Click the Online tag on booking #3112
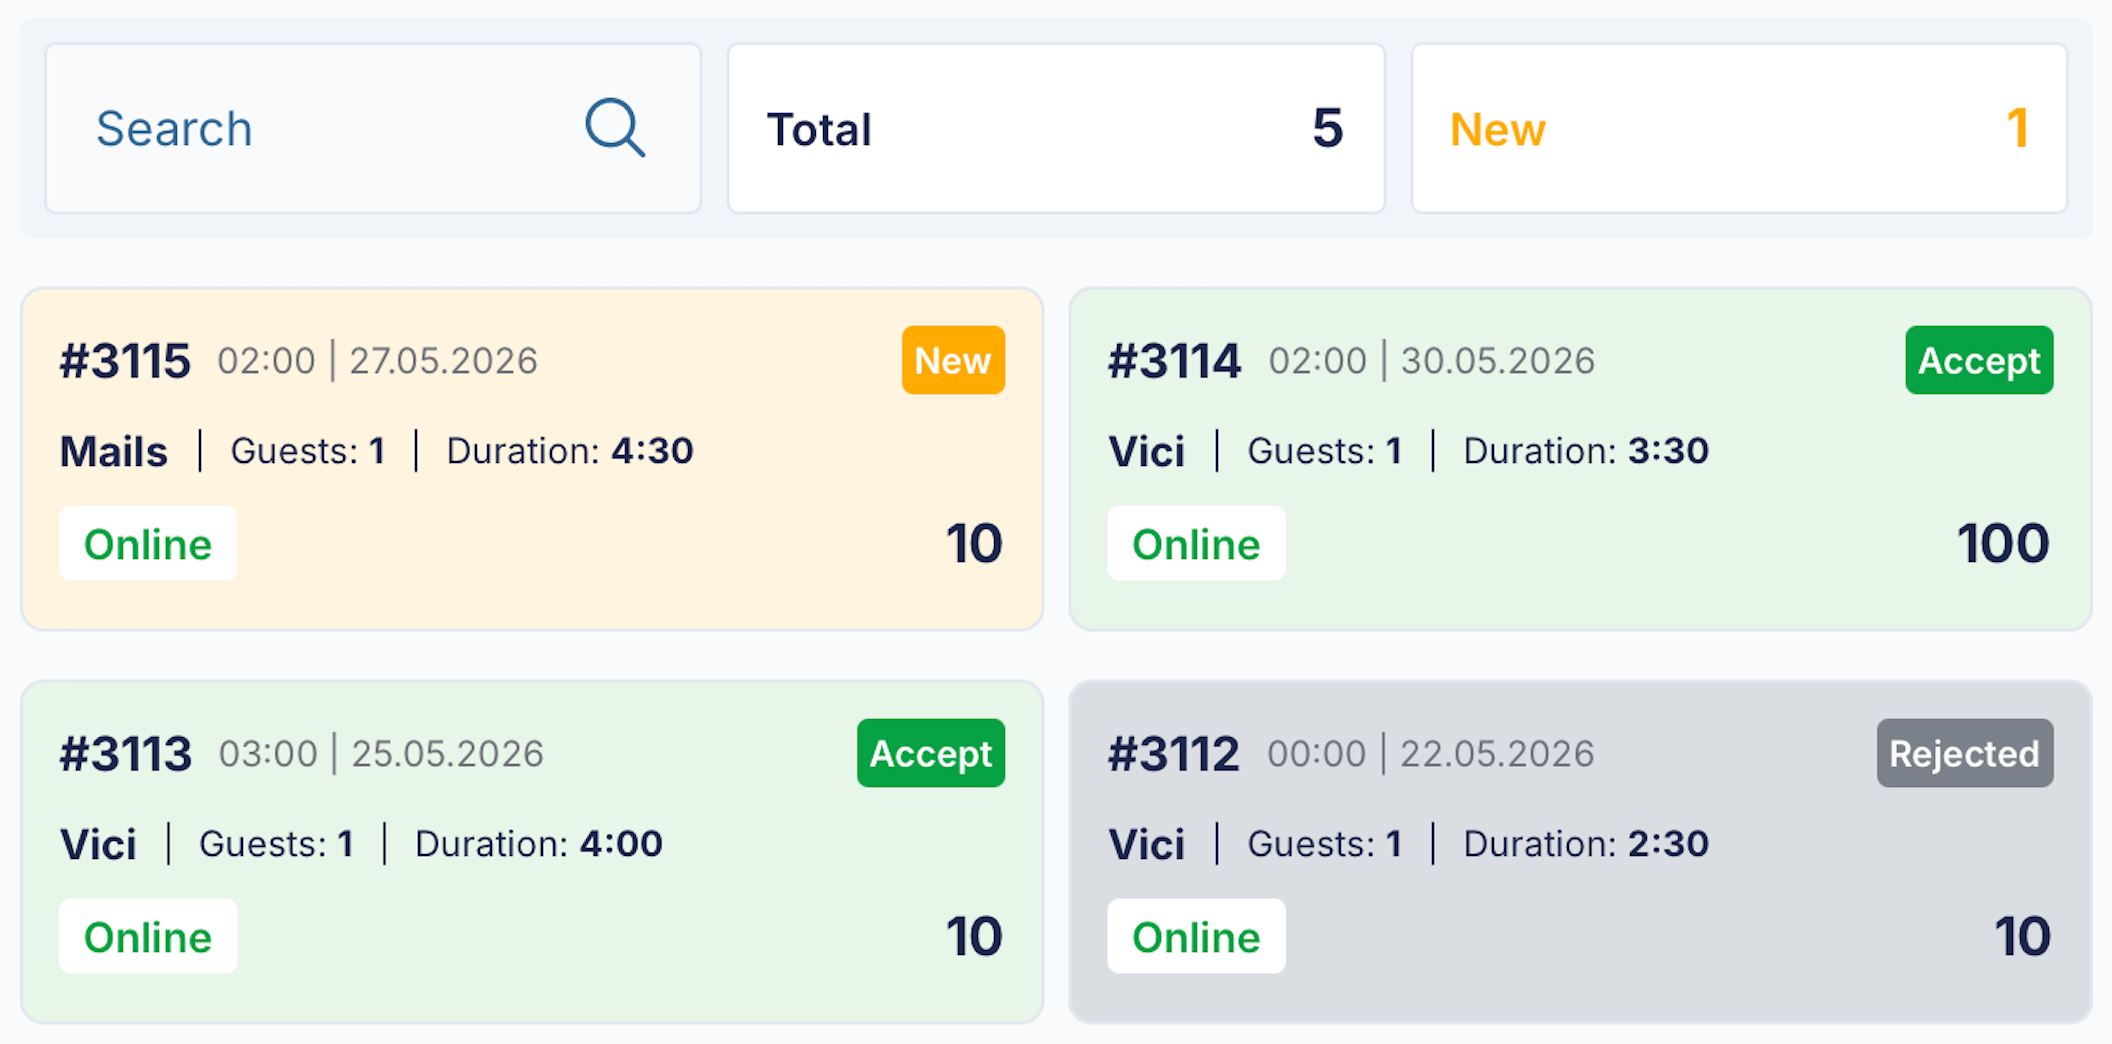The width and height of the screenshot is (2112, 1044). pyautogui.click(x=1196, y=937)
